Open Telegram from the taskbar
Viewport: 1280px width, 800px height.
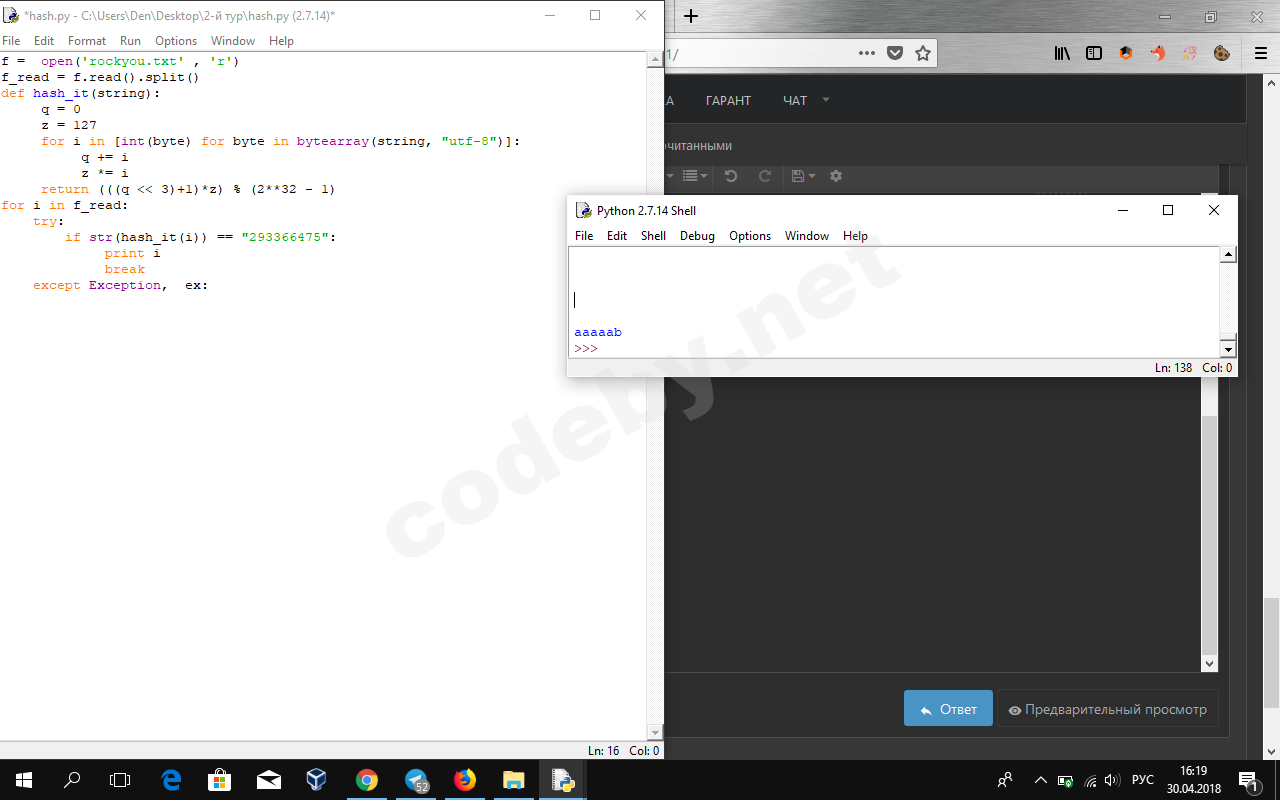tap(416, 780)
